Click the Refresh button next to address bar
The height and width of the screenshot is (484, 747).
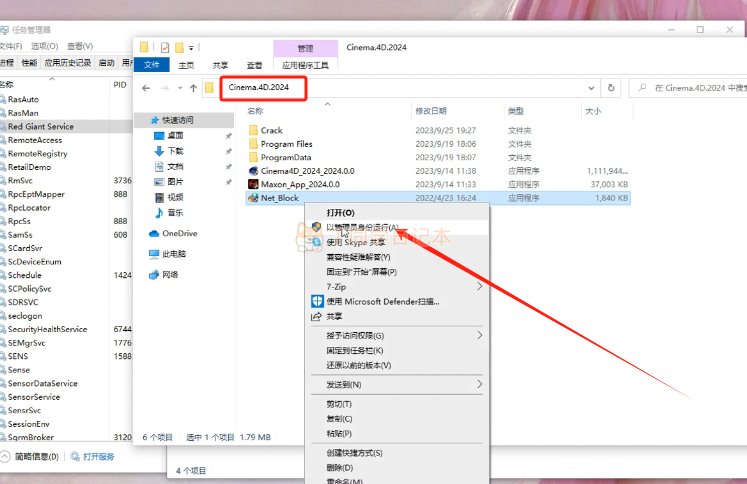(x=611, y=88)
